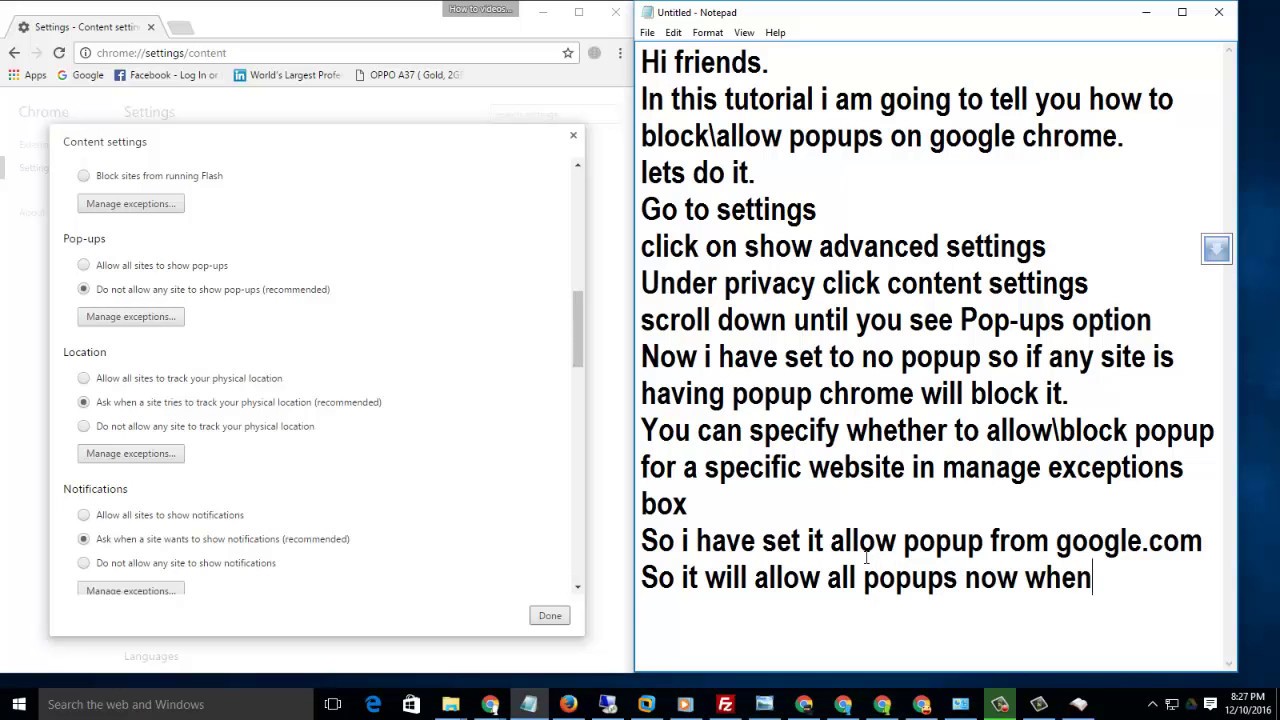The width and height of the screenshot is (1280, 720).
Task: Select Do not allow any site to show pop-ups
Action: point(84,290)
